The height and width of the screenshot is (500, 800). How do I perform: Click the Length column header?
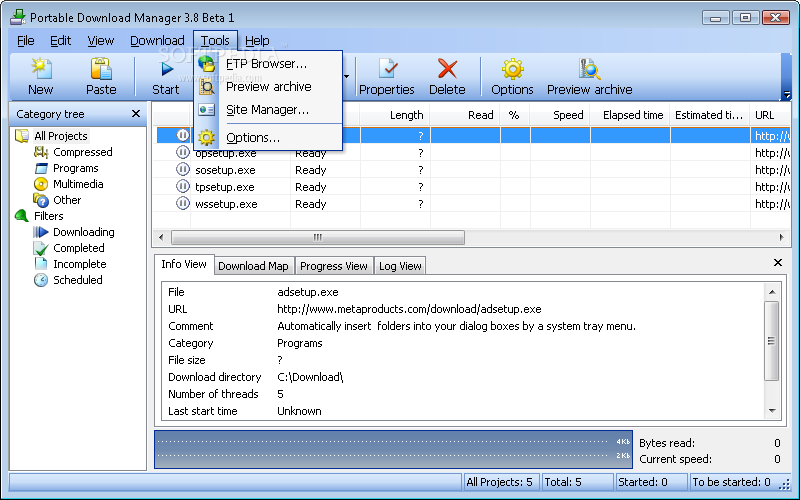[x=395, y=115]
